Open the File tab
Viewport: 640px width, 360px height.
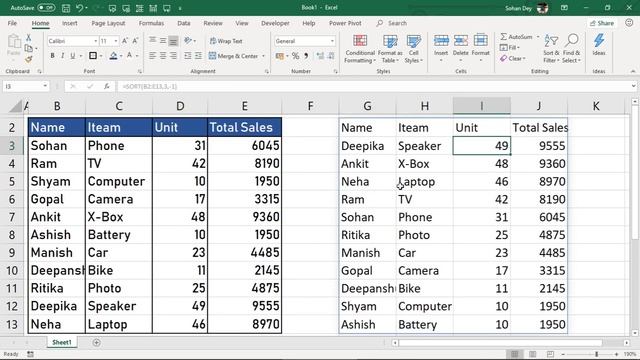[x=12, y=23]
